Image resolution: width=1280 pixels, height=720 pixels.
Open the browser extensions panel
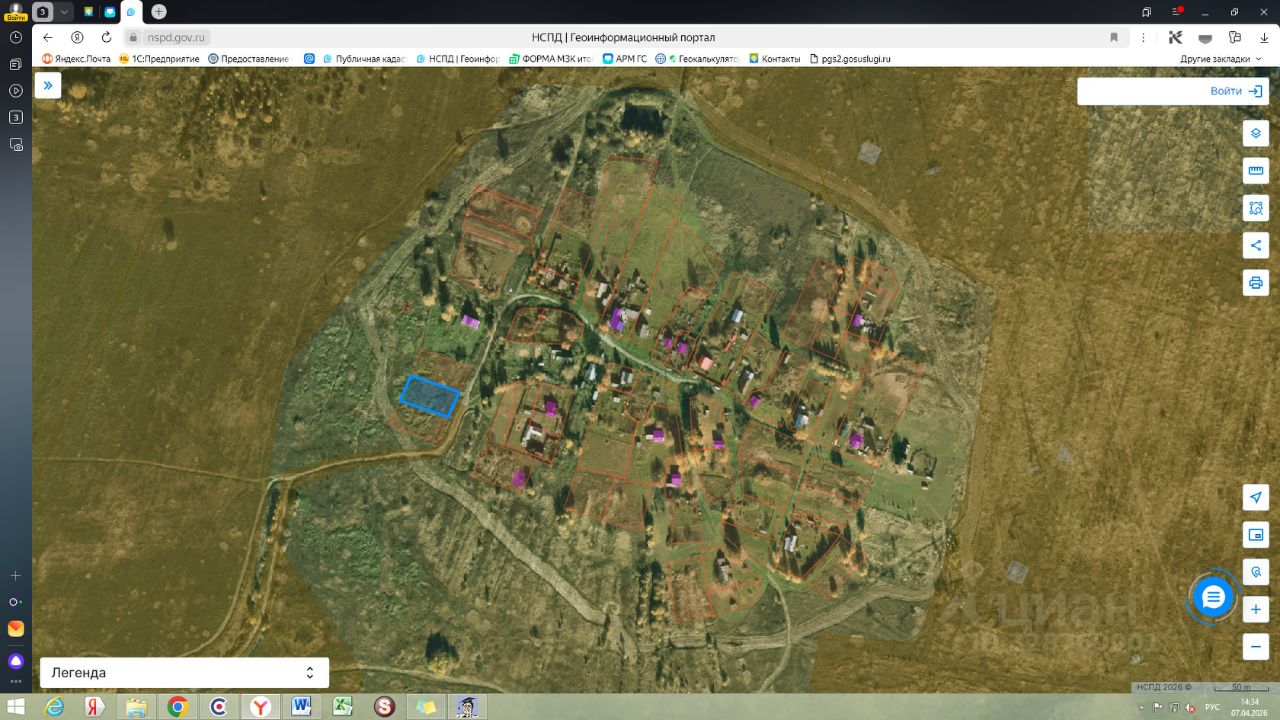[1235, 37]
